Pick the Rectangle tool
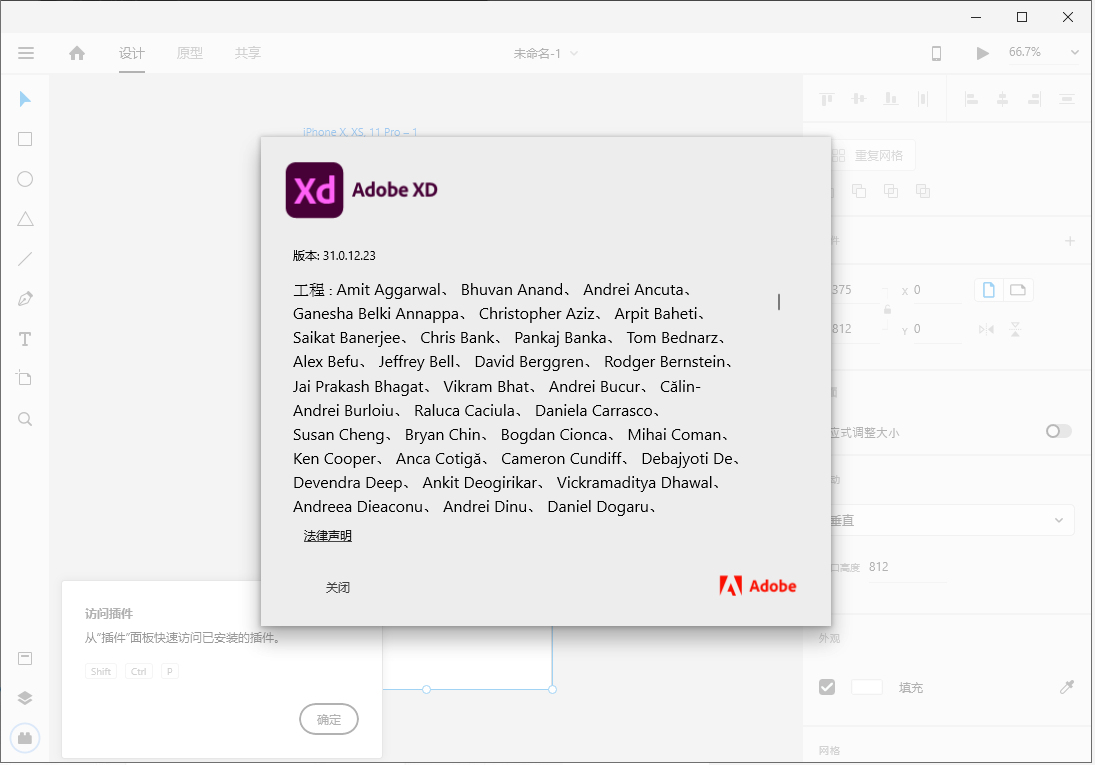This screenshot has height=765, width=1095. [x=25, y=139]
